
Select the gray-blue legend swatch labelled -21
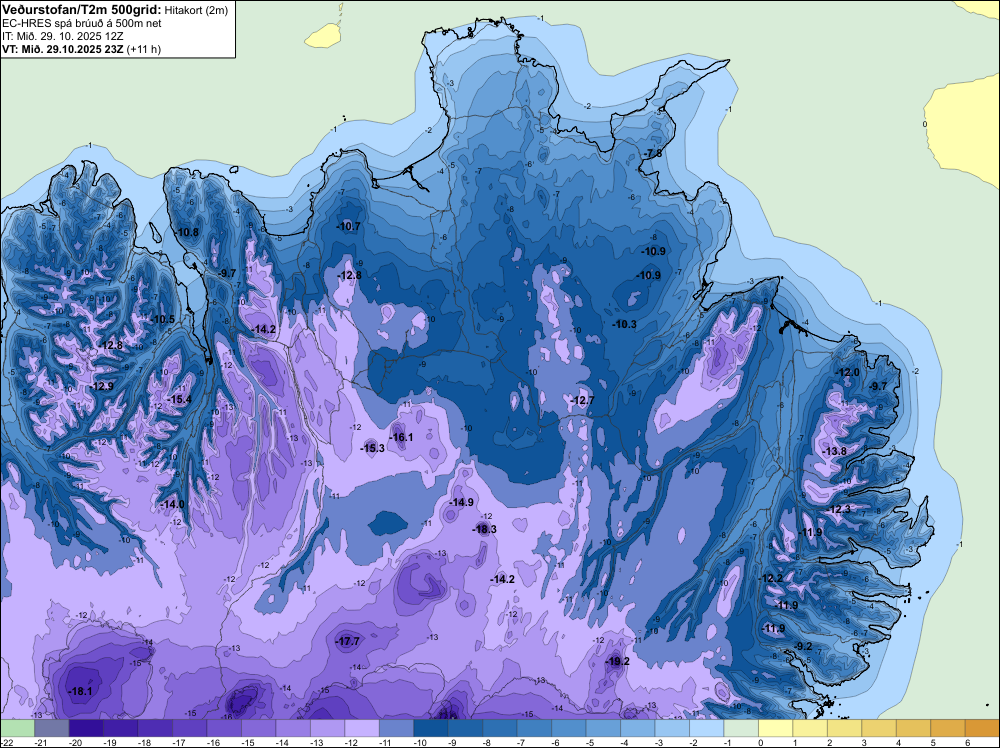click(x=52, y=728)
